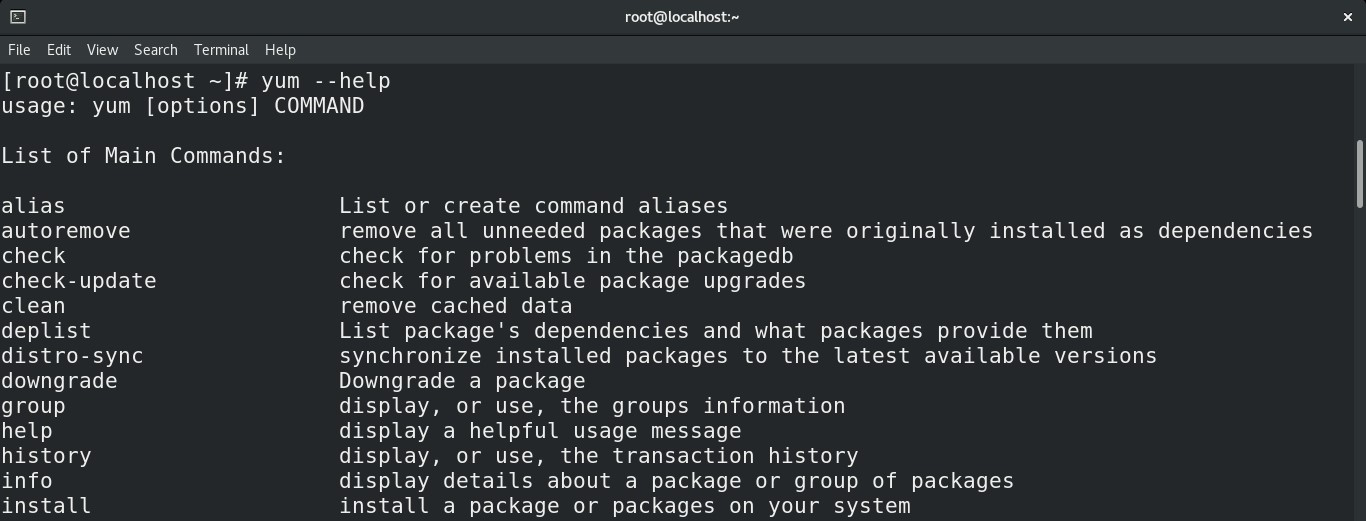Click the terminal icon in title bar

click(x=18, y=17)
